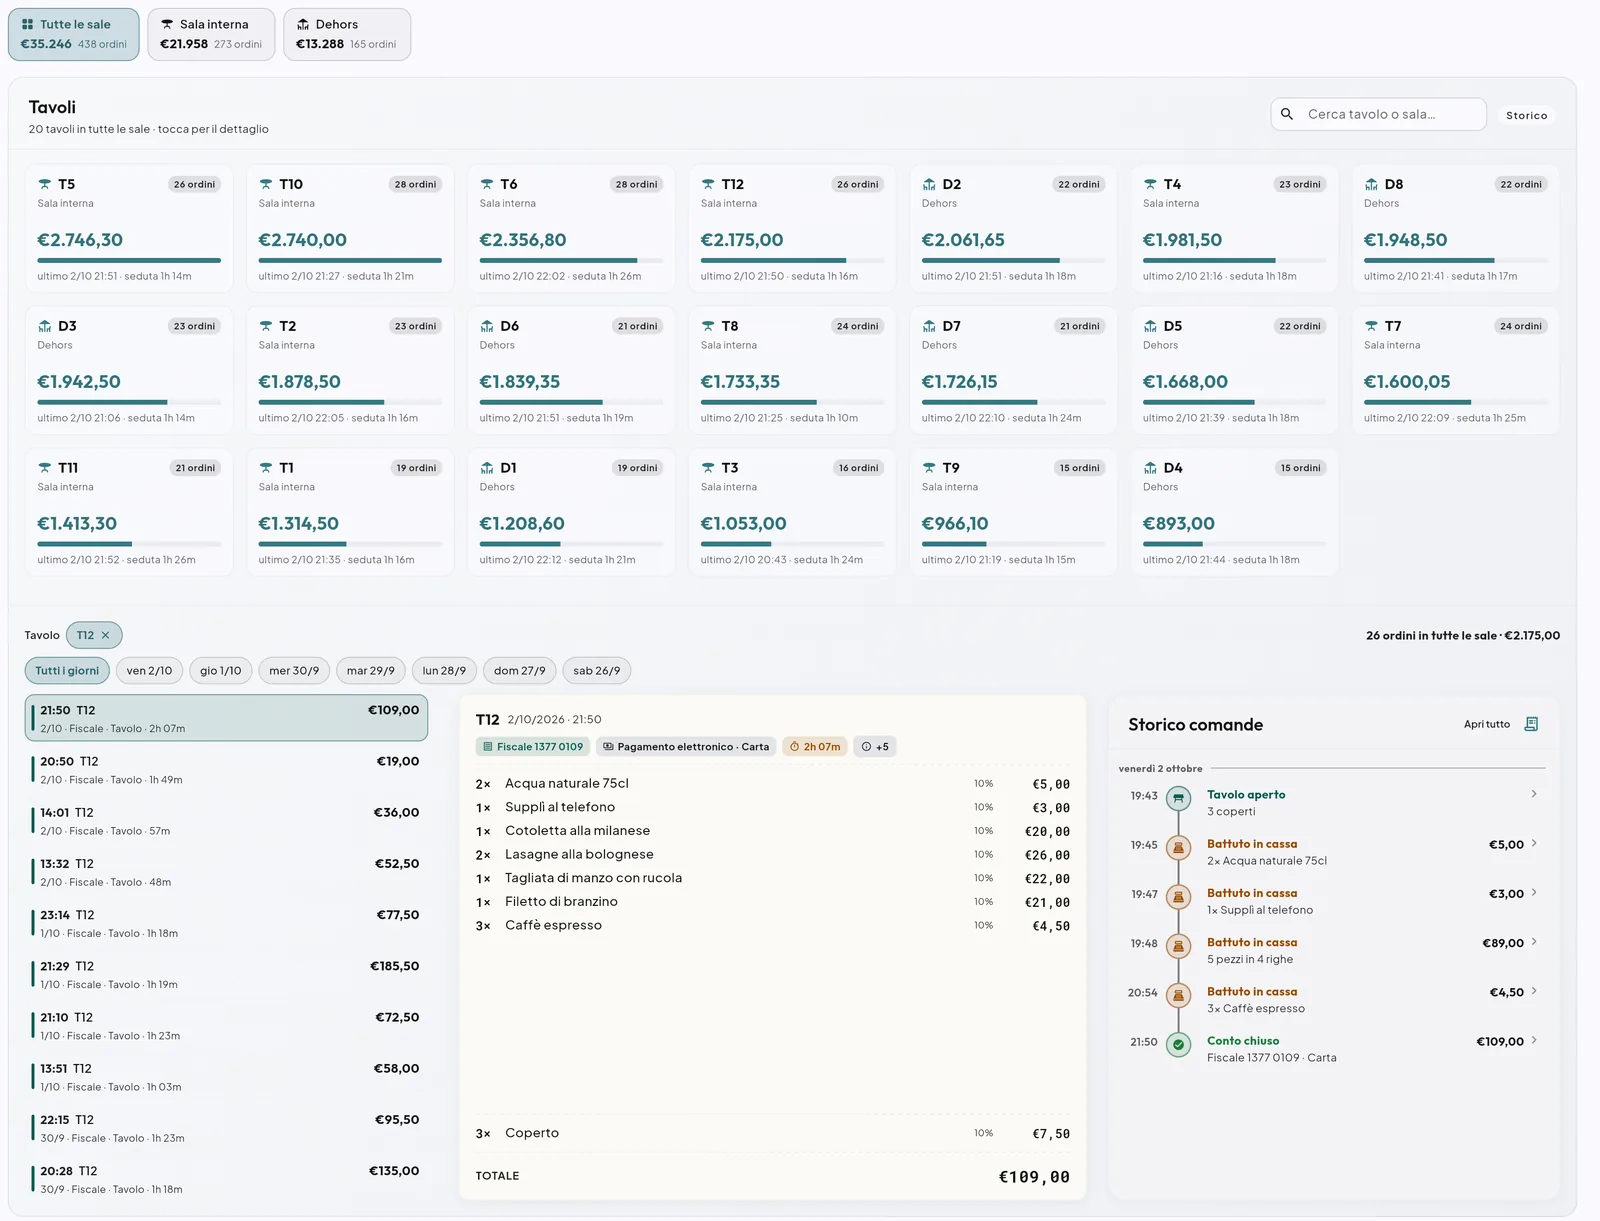Filter orders by gio 1/10
This screenshot has width=1600, height=1221.
(x=220, y=671)
